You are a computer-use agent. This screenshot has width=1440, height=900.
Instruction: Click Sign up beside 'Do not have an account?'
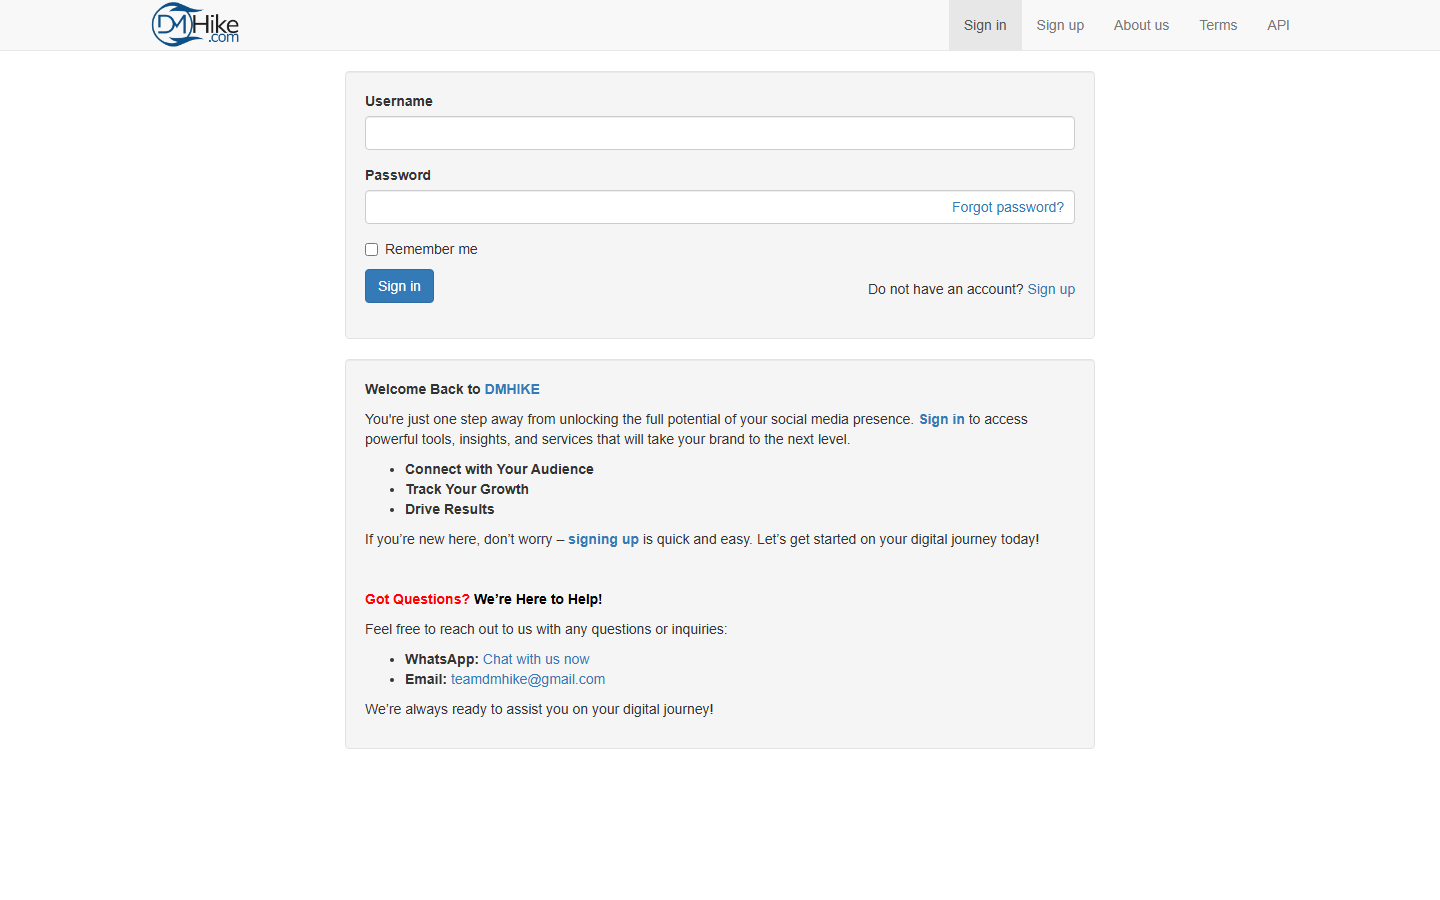(1050, 289)
